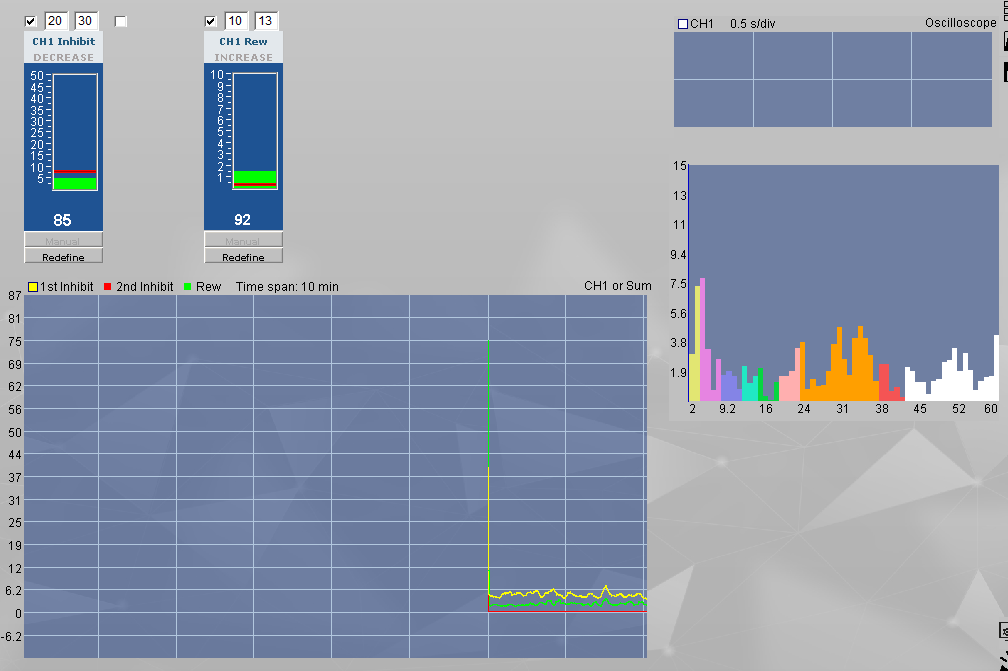Click the 85 percent value under inhibit meter

(62, 220)
